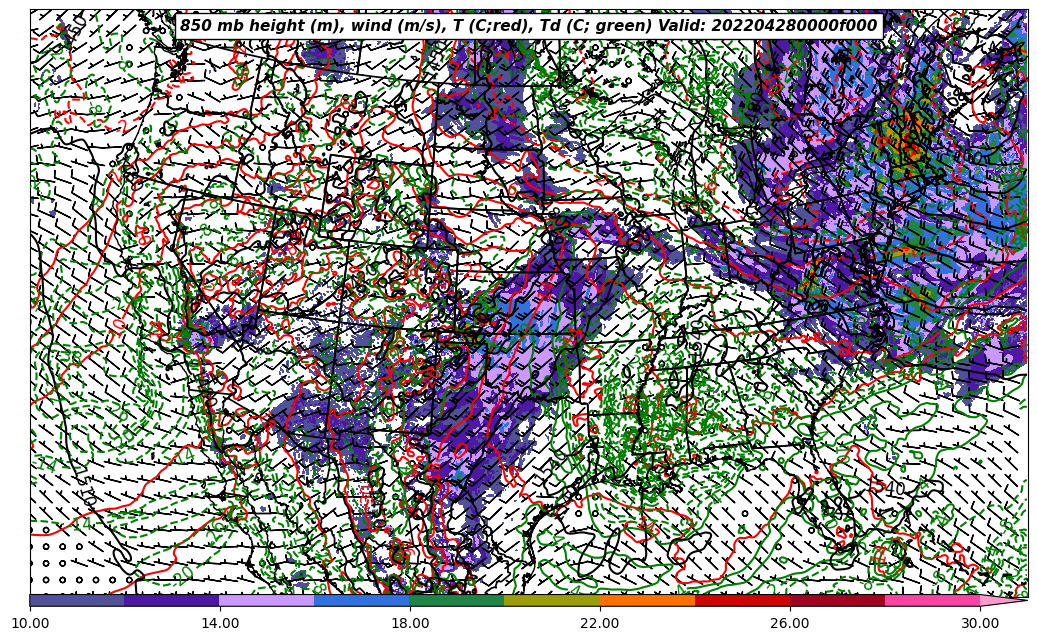
Task: Click the 14.00 colorbar tick label
Action: [220, 623]
